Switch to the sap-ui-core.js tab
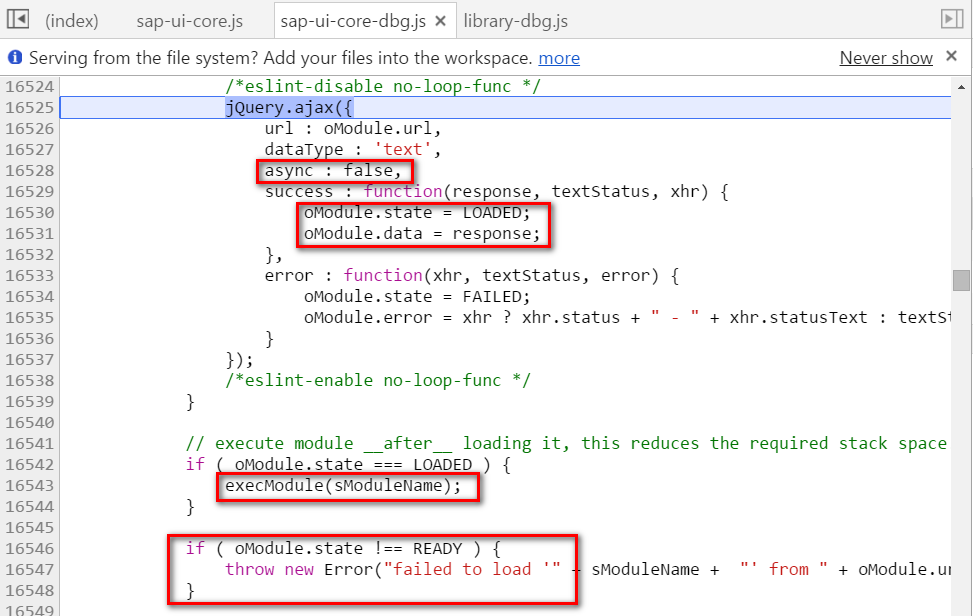The image size is (973, 616). click(189, 21)
